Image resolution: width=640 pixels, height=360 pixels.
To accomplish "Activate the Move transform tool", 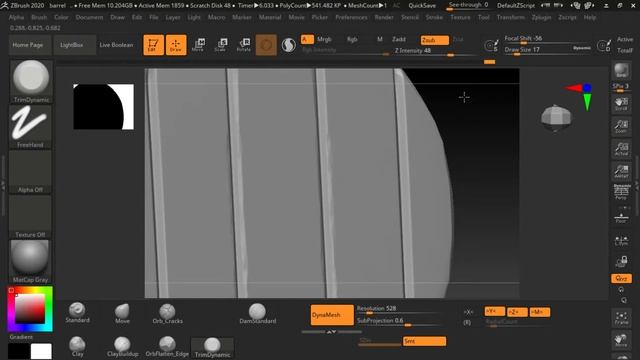I will click(x=198, y=45).
